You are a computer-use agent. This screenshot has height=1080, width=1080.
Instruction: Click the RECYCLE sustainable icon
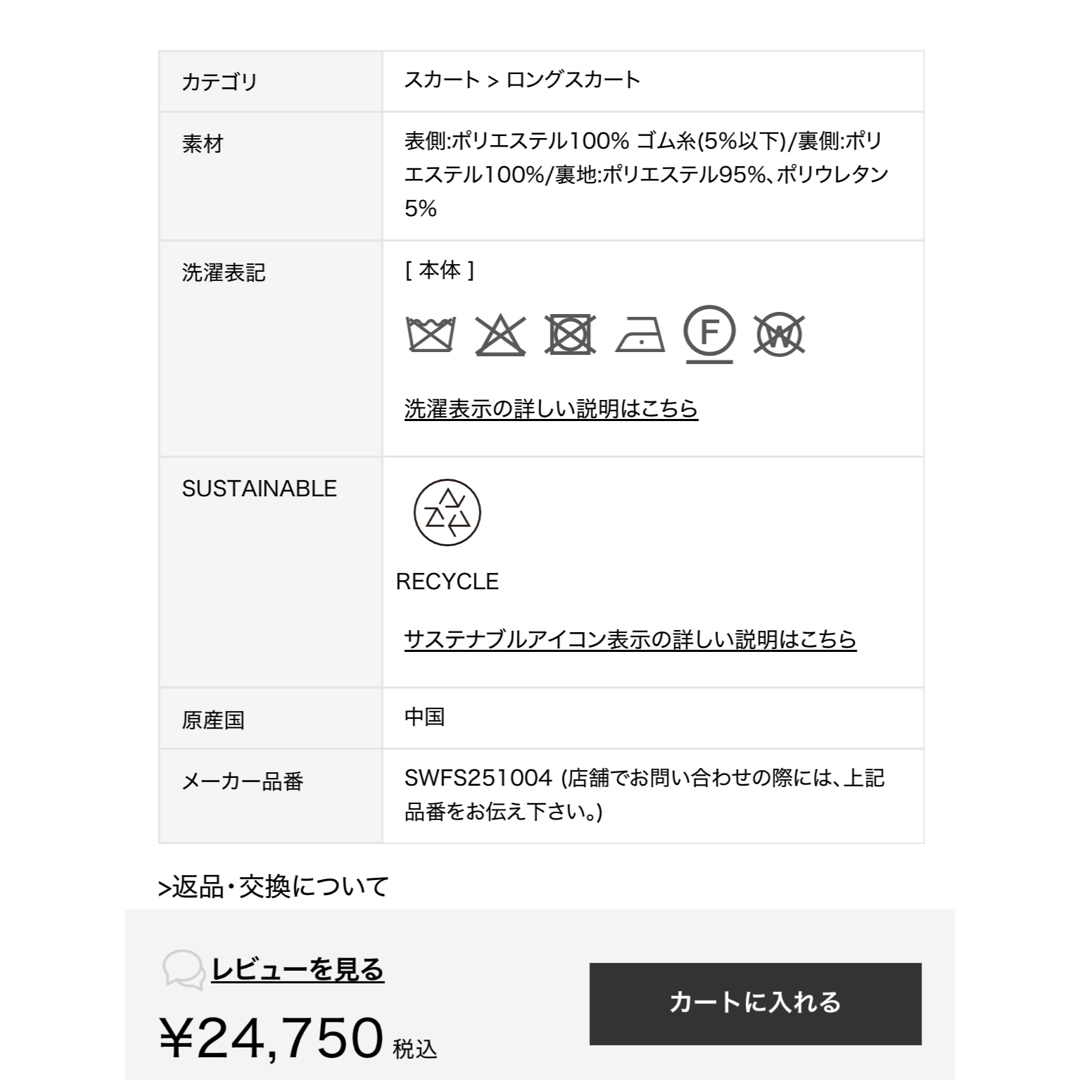(x=447, y=512)
